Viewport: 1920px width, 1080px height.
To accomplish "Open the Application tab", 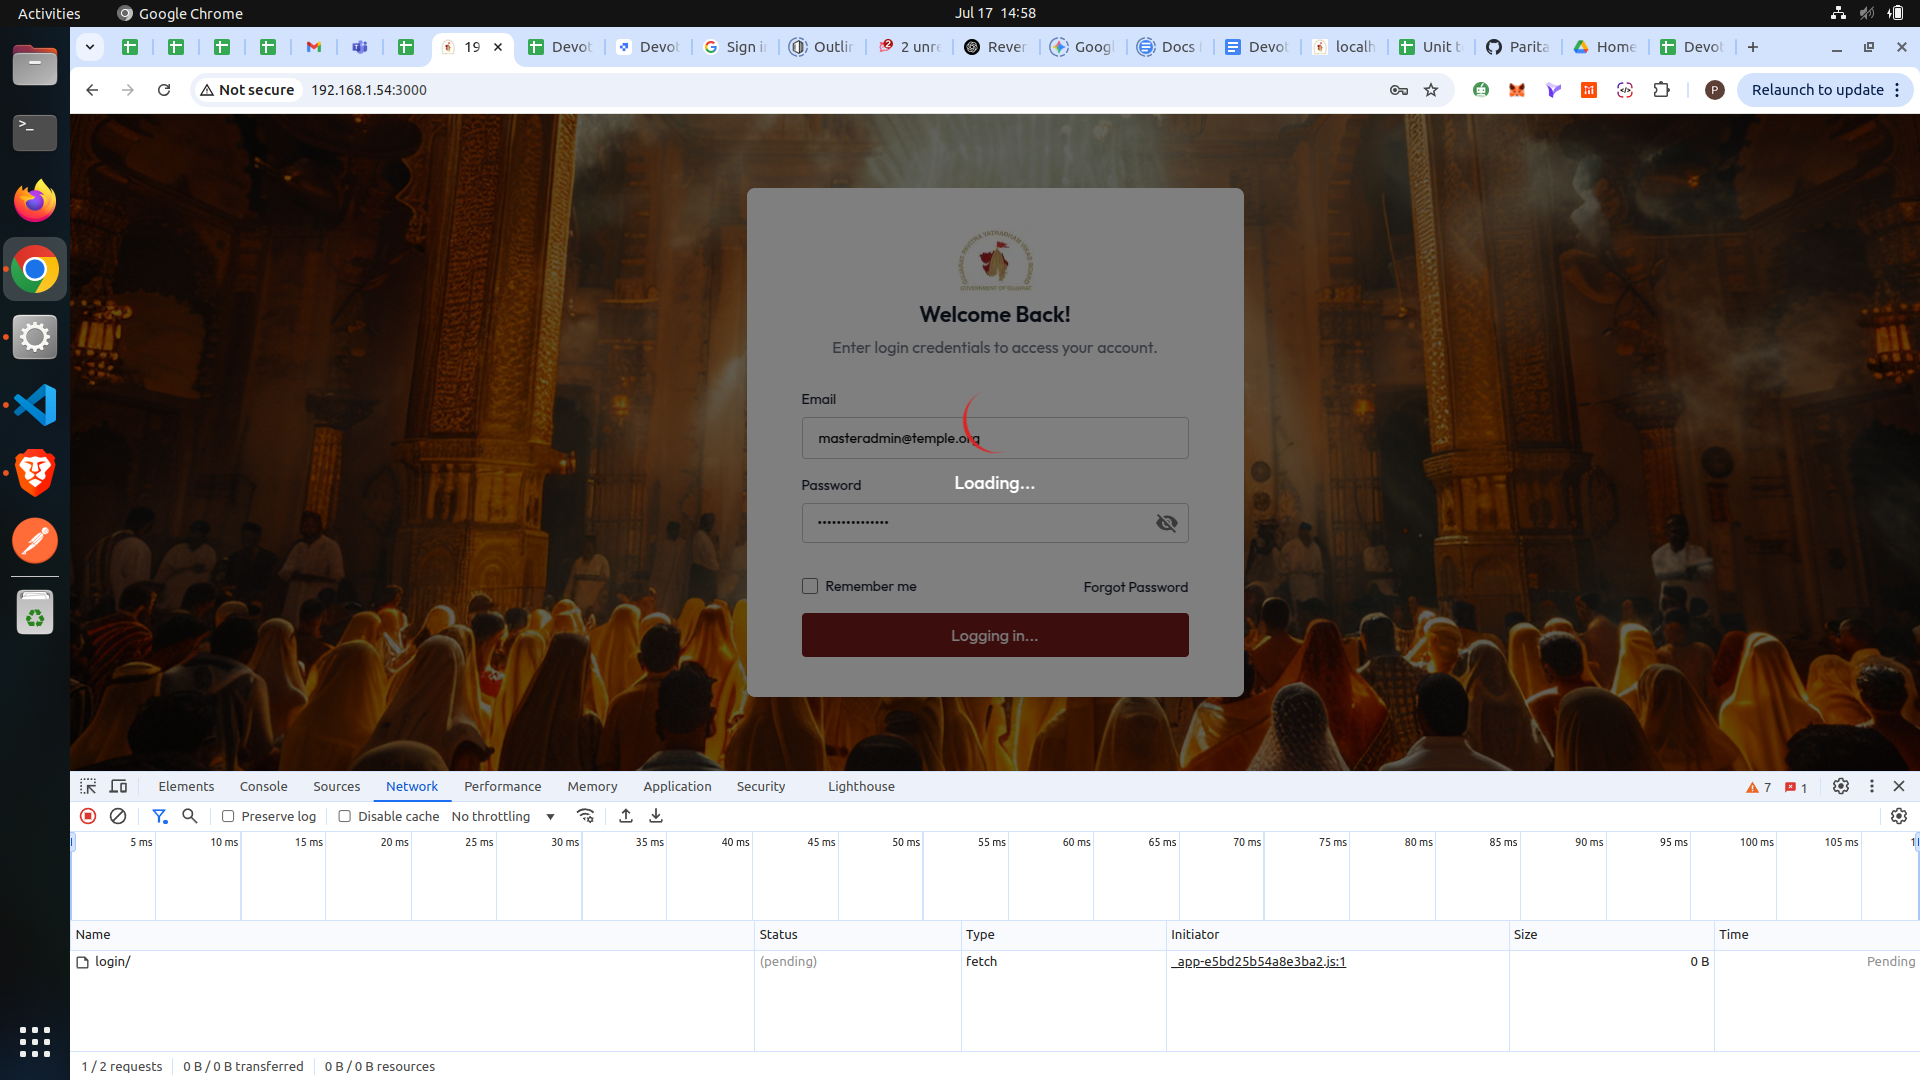I will [x=677, y=787].
